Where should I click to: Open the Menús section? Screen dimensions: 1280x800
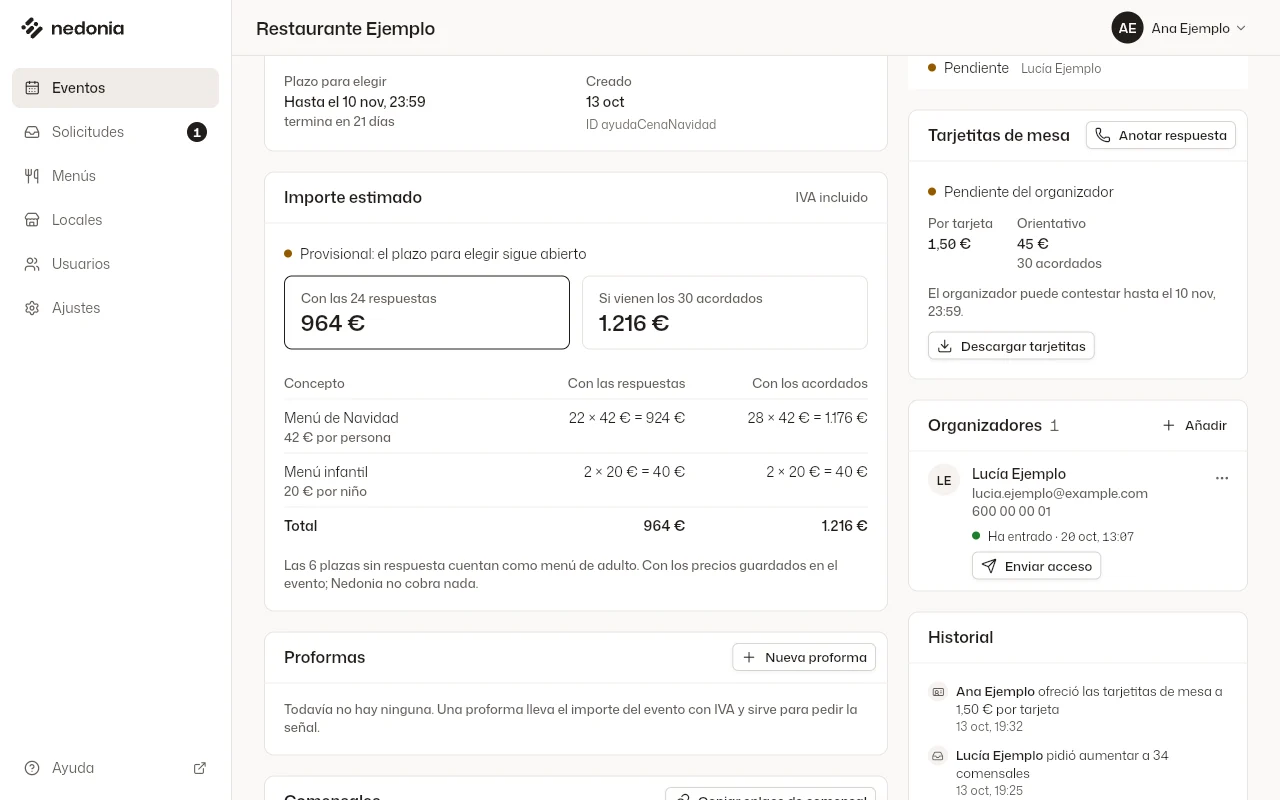(115, 176)
